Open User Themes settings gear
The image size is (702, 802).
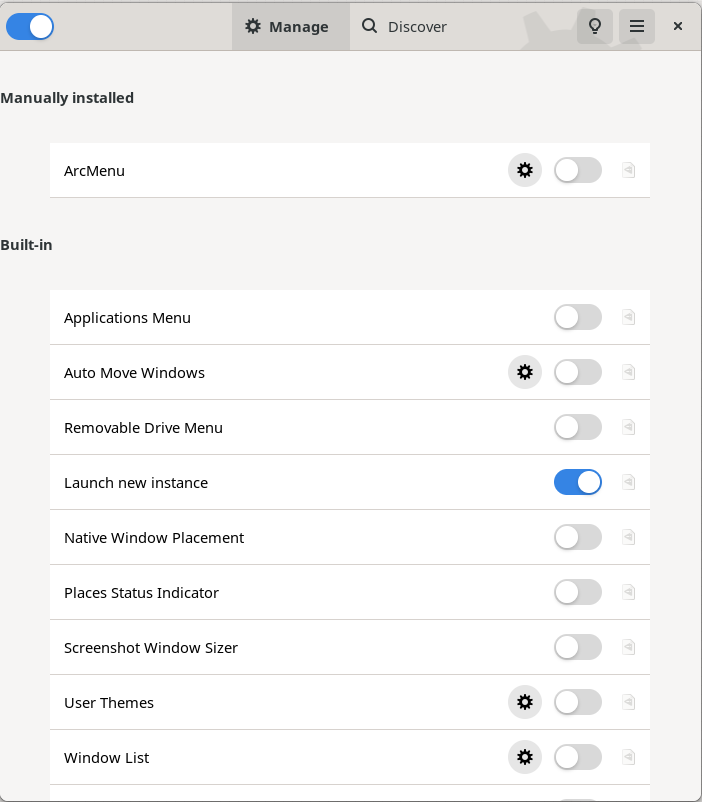point(524,702)
